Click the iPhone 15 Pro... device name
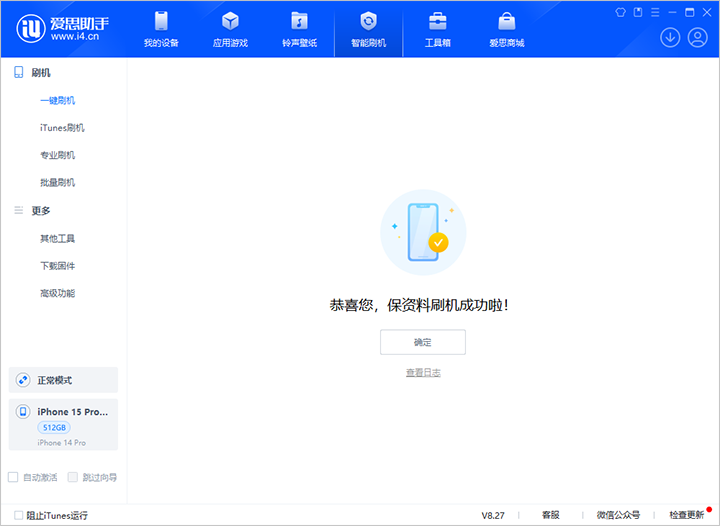720x526 pixels. tap(73, 412)
